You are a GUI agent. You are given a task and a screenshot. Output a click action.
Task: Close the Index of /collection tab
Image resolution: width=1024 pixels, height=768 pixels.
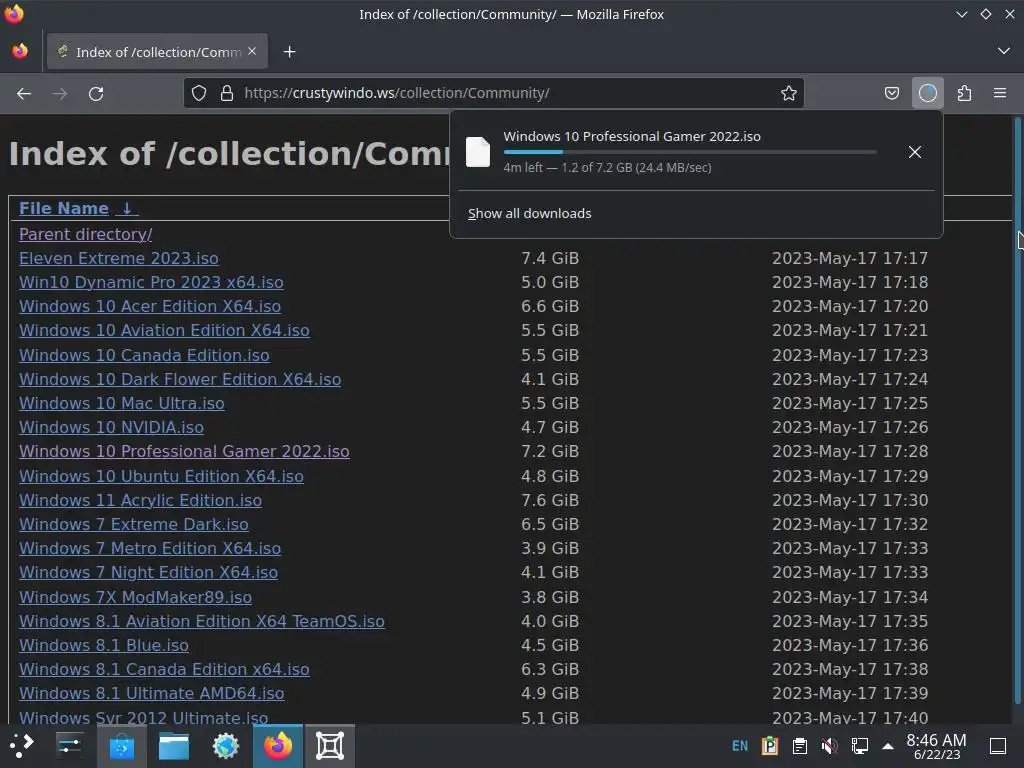252,51
